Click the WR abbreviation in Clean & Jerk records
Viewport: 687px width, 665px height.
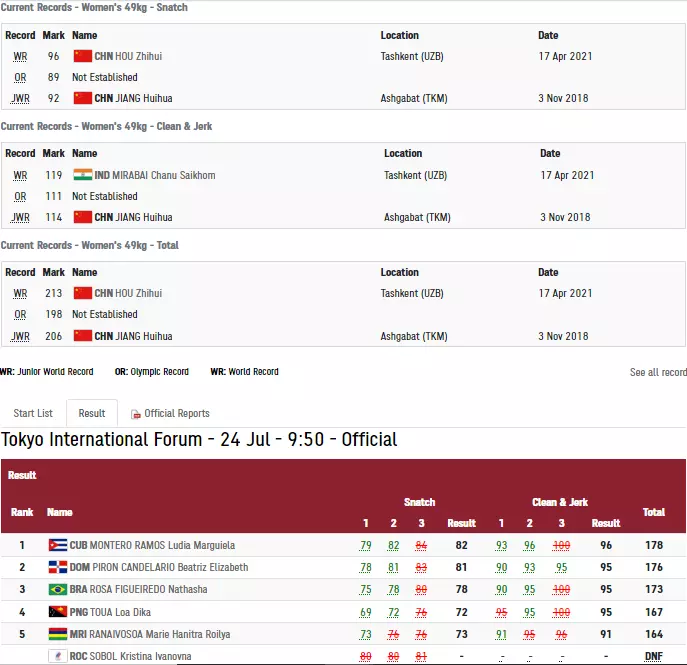[x=20, y=175]
